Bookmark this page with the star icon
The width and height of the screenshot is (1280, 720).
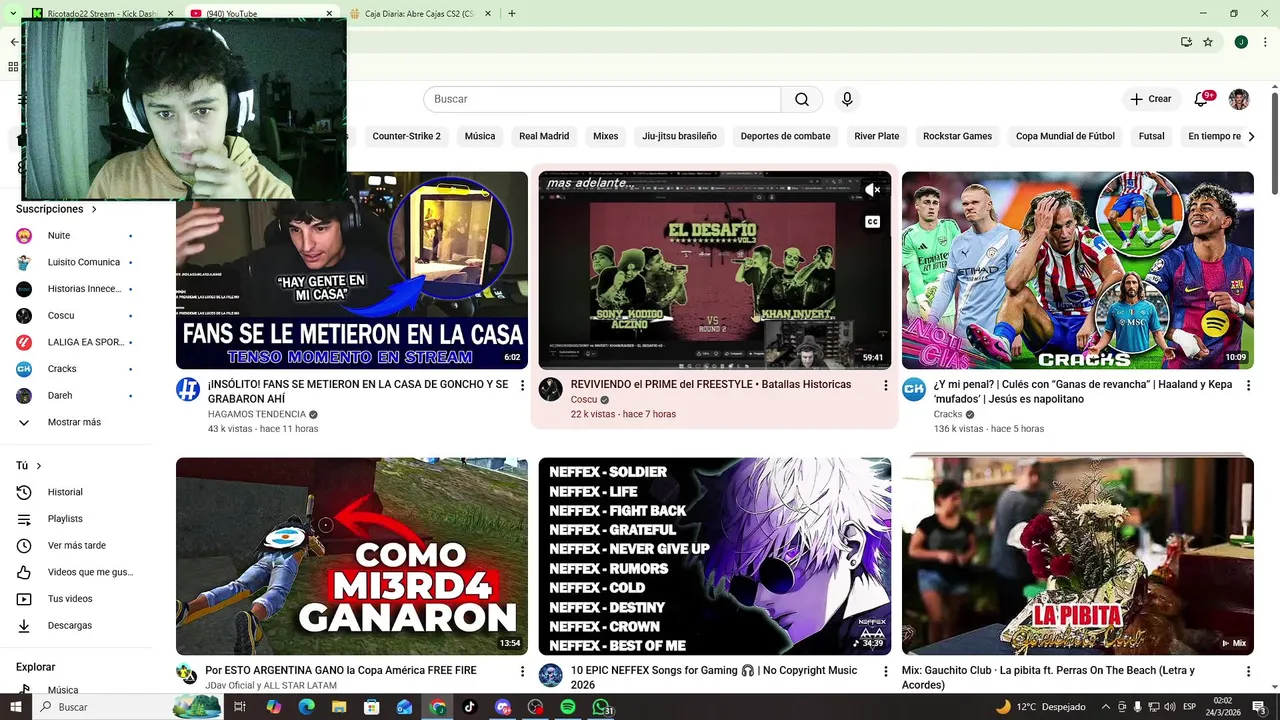pos(1208,42)
